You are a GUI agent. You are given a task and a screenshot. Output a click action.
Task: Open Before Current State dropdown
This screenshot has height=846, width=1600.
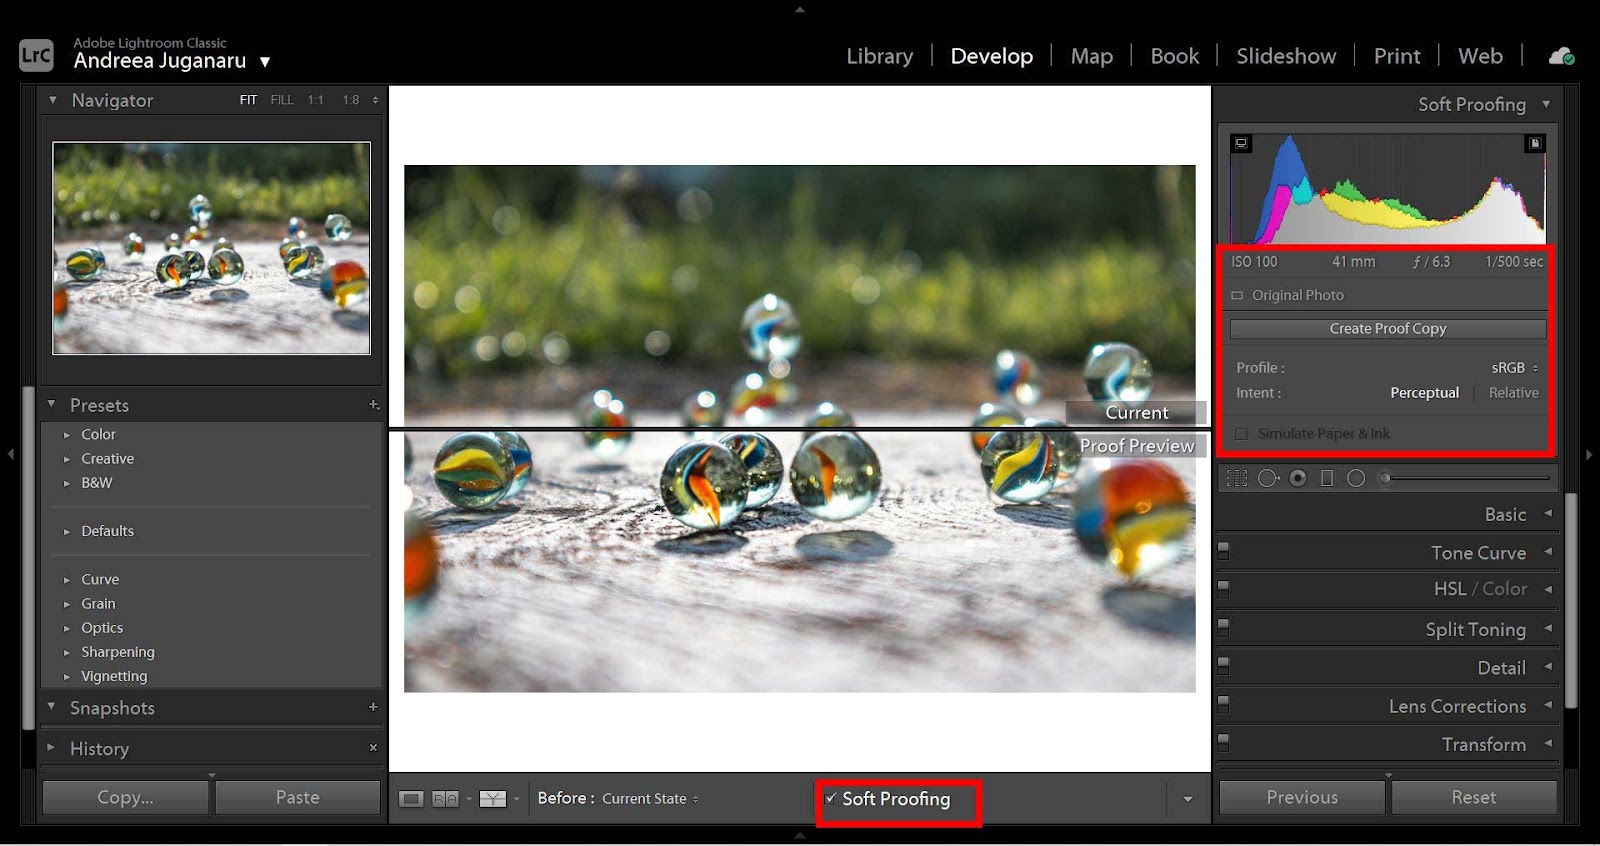[650, 799]
